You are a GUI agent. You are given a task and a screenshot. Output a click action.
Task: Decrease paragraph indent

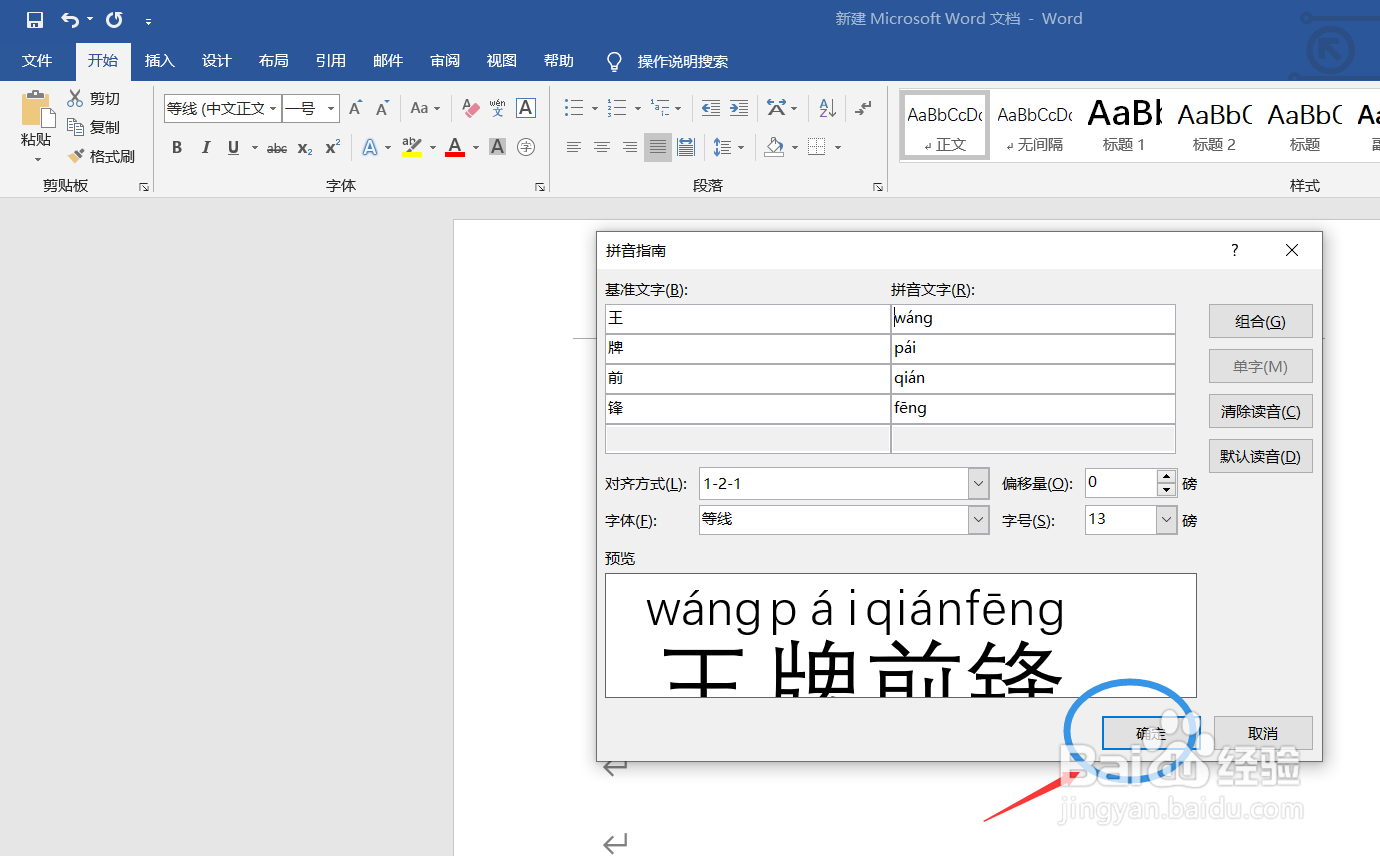point(711,108)
